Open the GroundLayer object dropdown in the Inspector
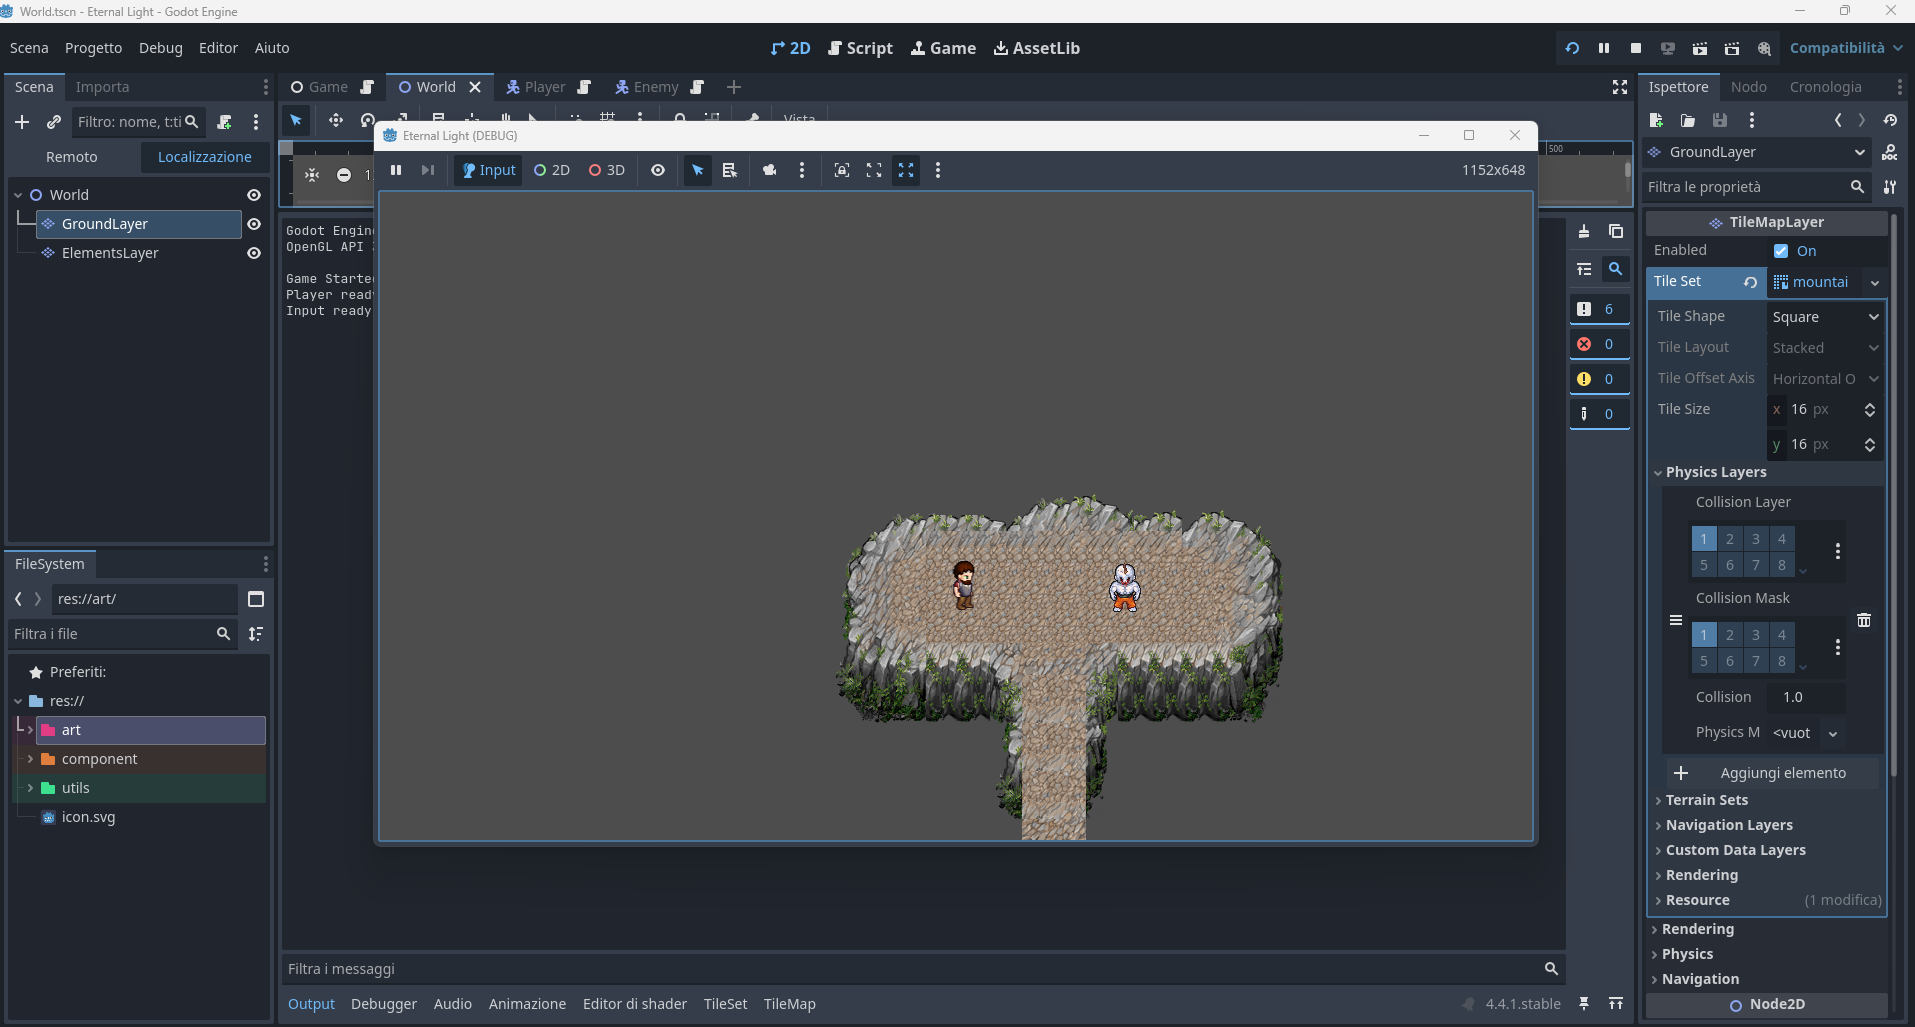Viewport: 1915px width, 1027px height. pos(1757,152)
